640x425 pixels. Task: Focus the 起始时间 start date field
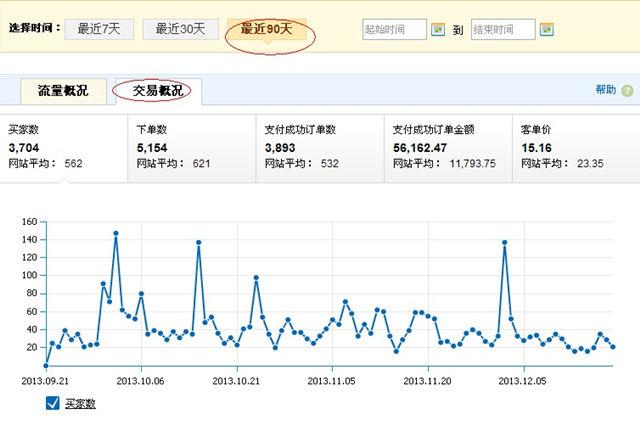tap(394, 29)
